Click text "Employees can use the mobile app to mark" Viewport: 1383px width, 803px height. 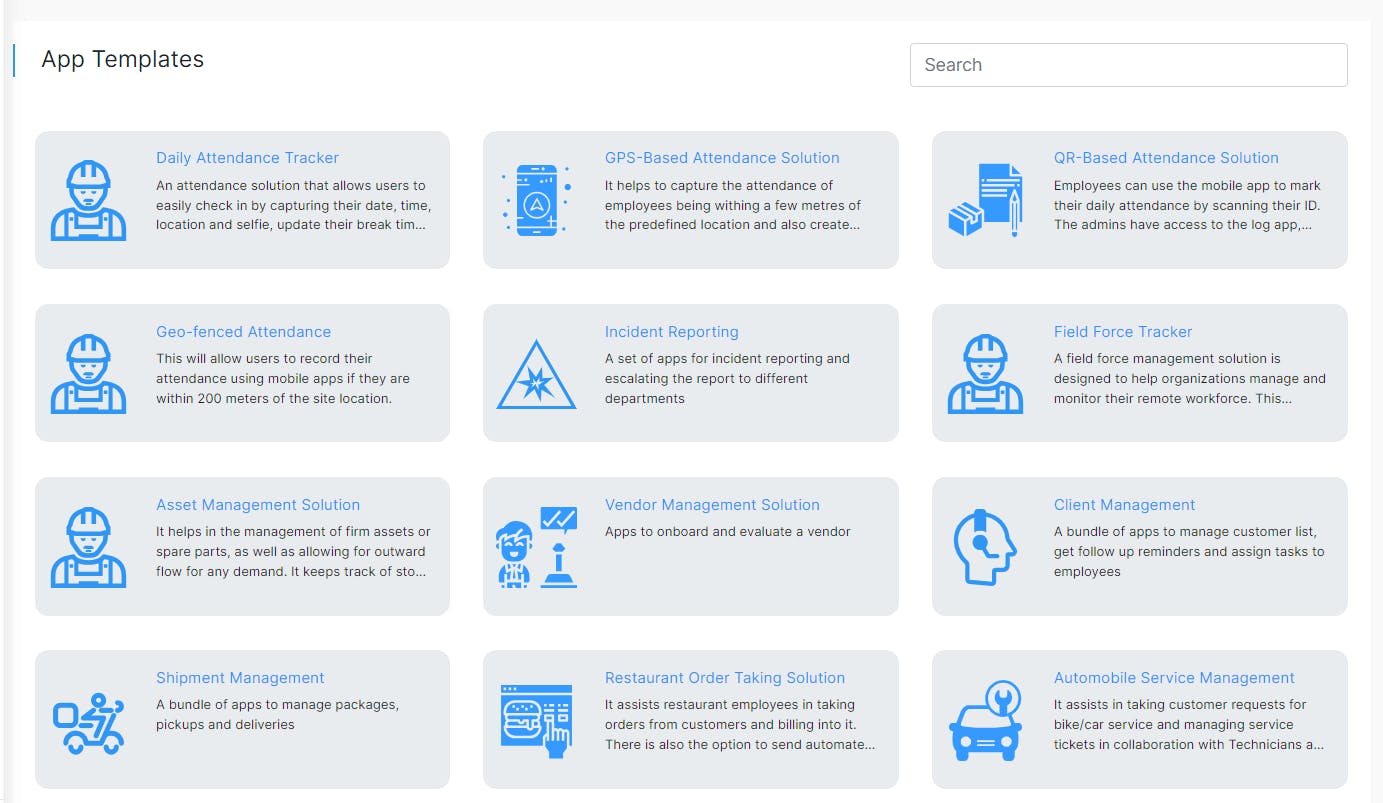coord(1187,185)
